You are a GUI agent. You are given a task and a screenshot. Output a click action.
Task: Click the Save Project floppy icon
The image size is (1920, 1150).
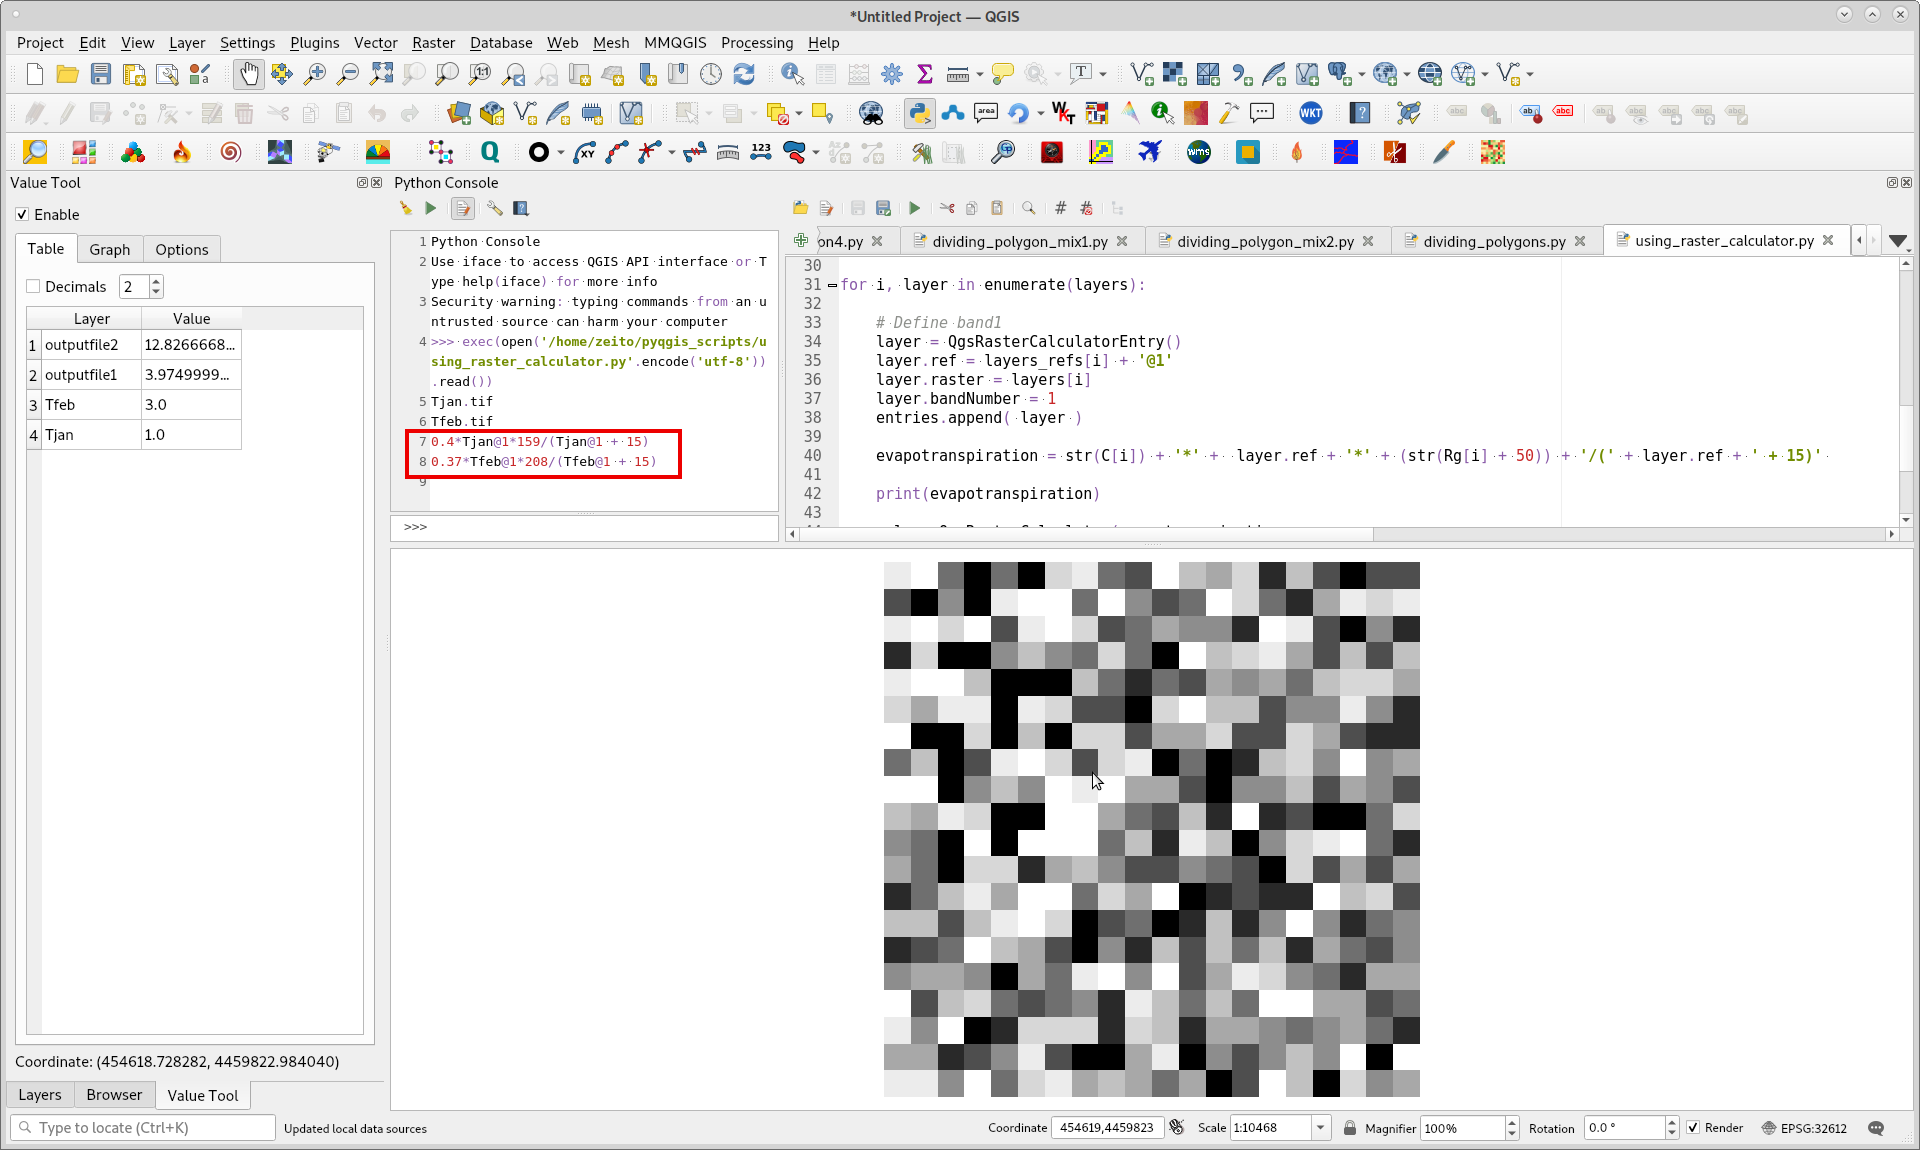coord(101,74)
